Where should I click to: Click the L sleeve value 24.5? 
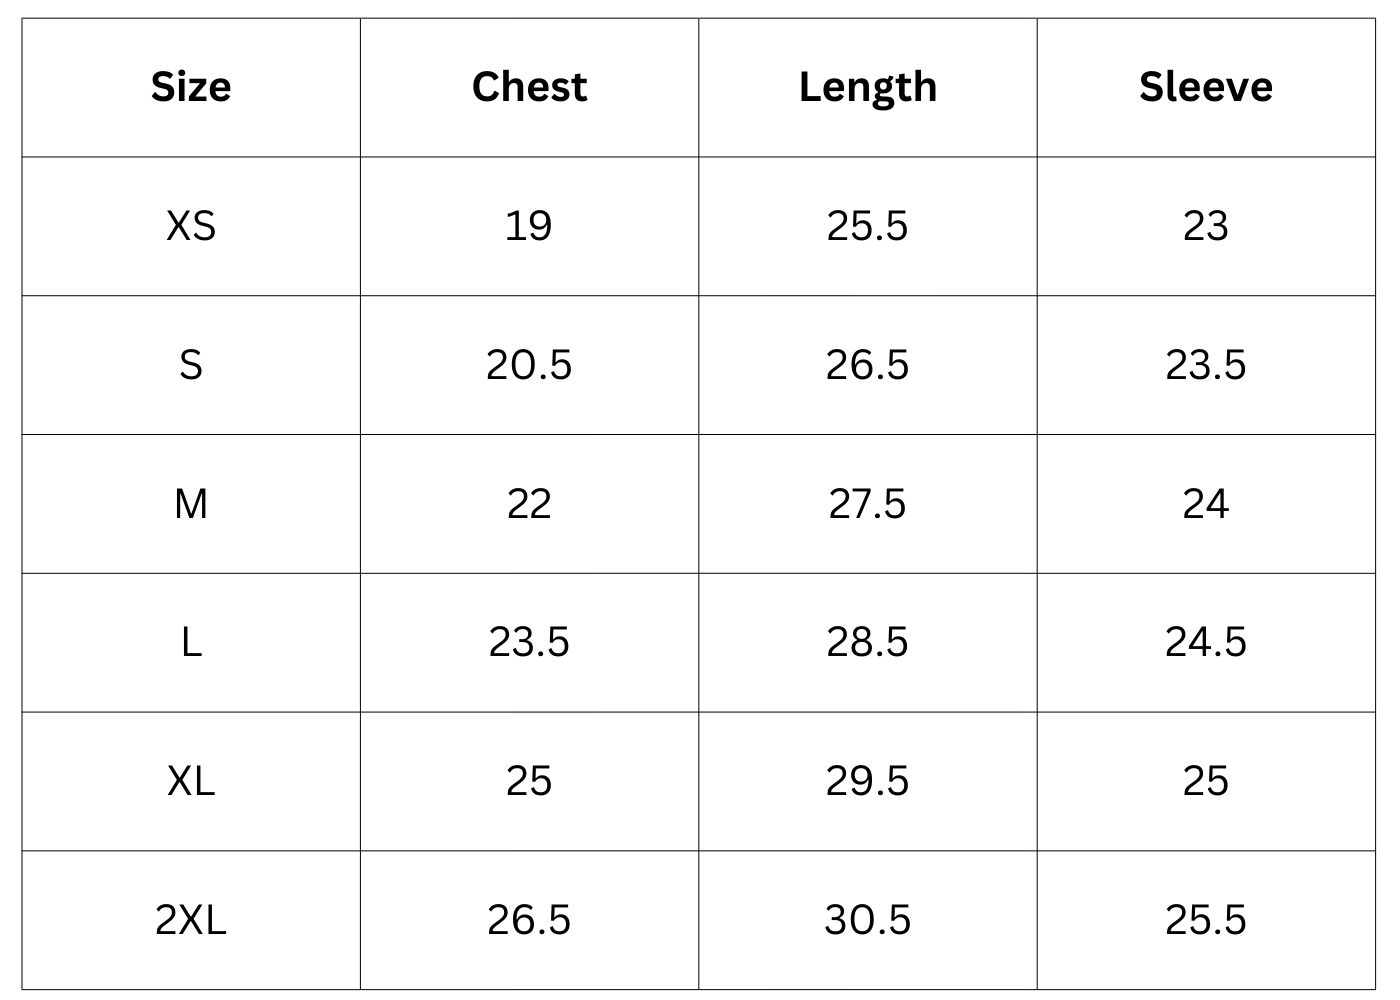click(1205, 642)
